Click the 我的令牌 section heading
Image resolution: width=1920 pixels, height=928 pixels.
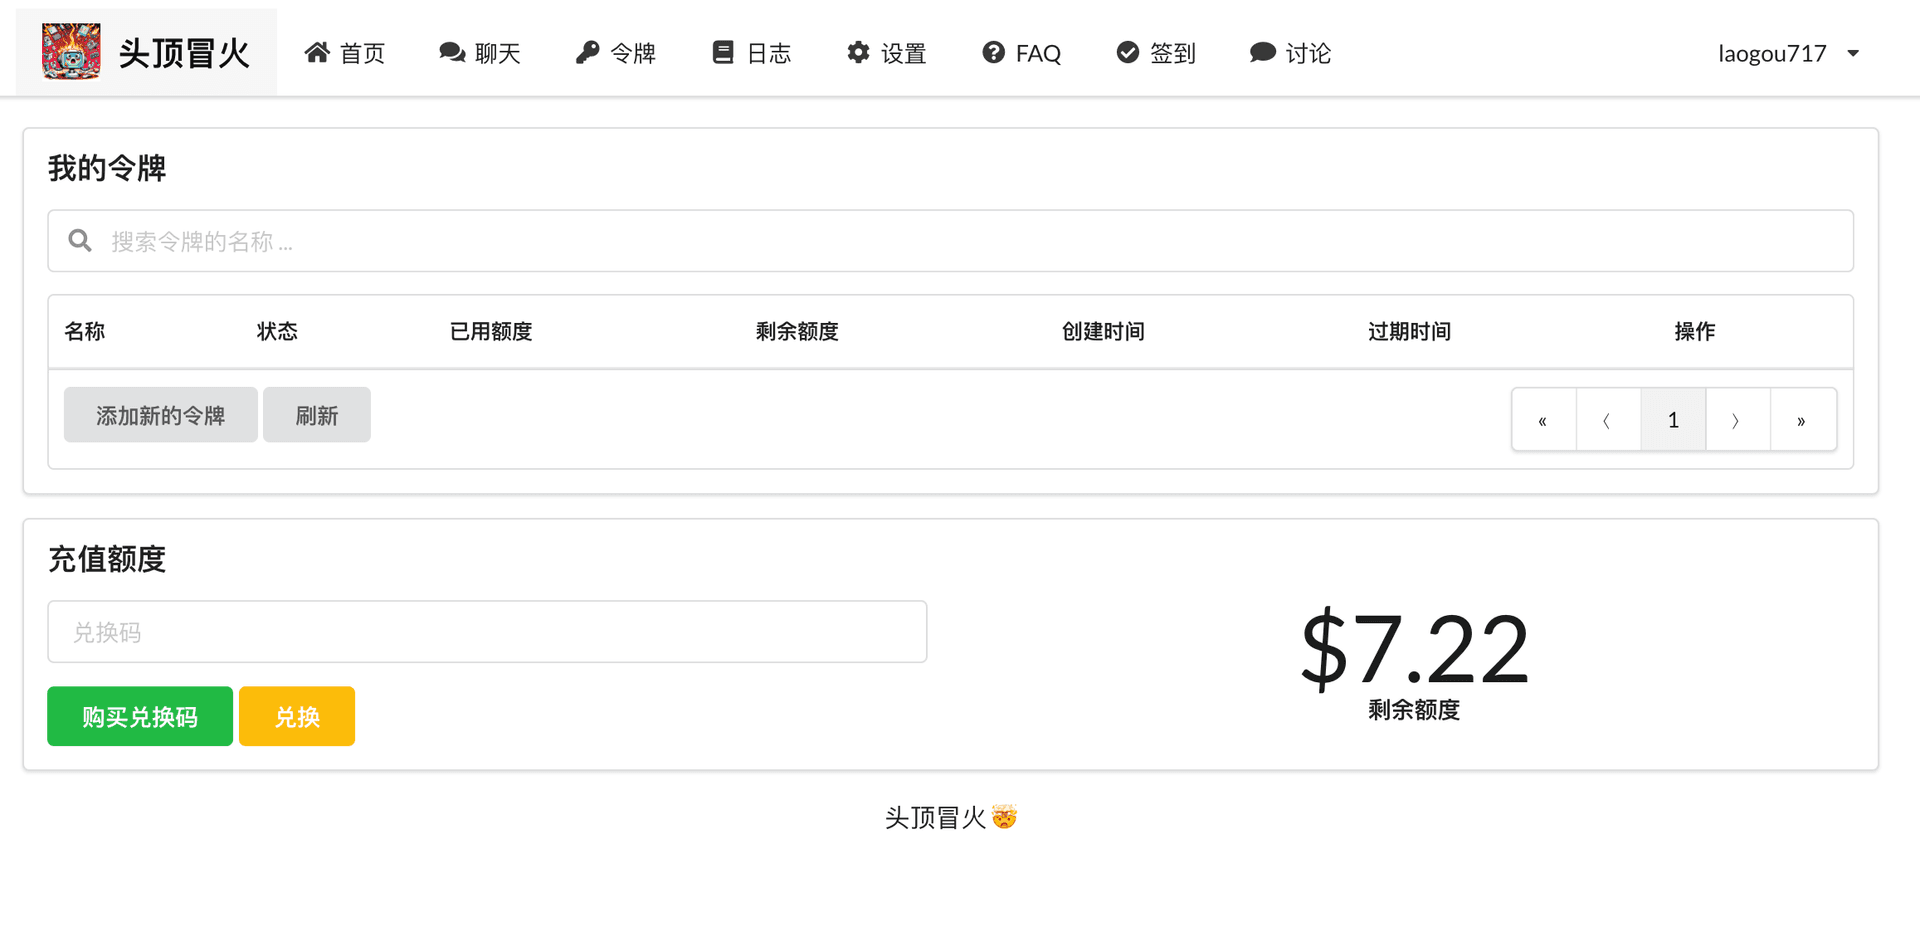107,168
